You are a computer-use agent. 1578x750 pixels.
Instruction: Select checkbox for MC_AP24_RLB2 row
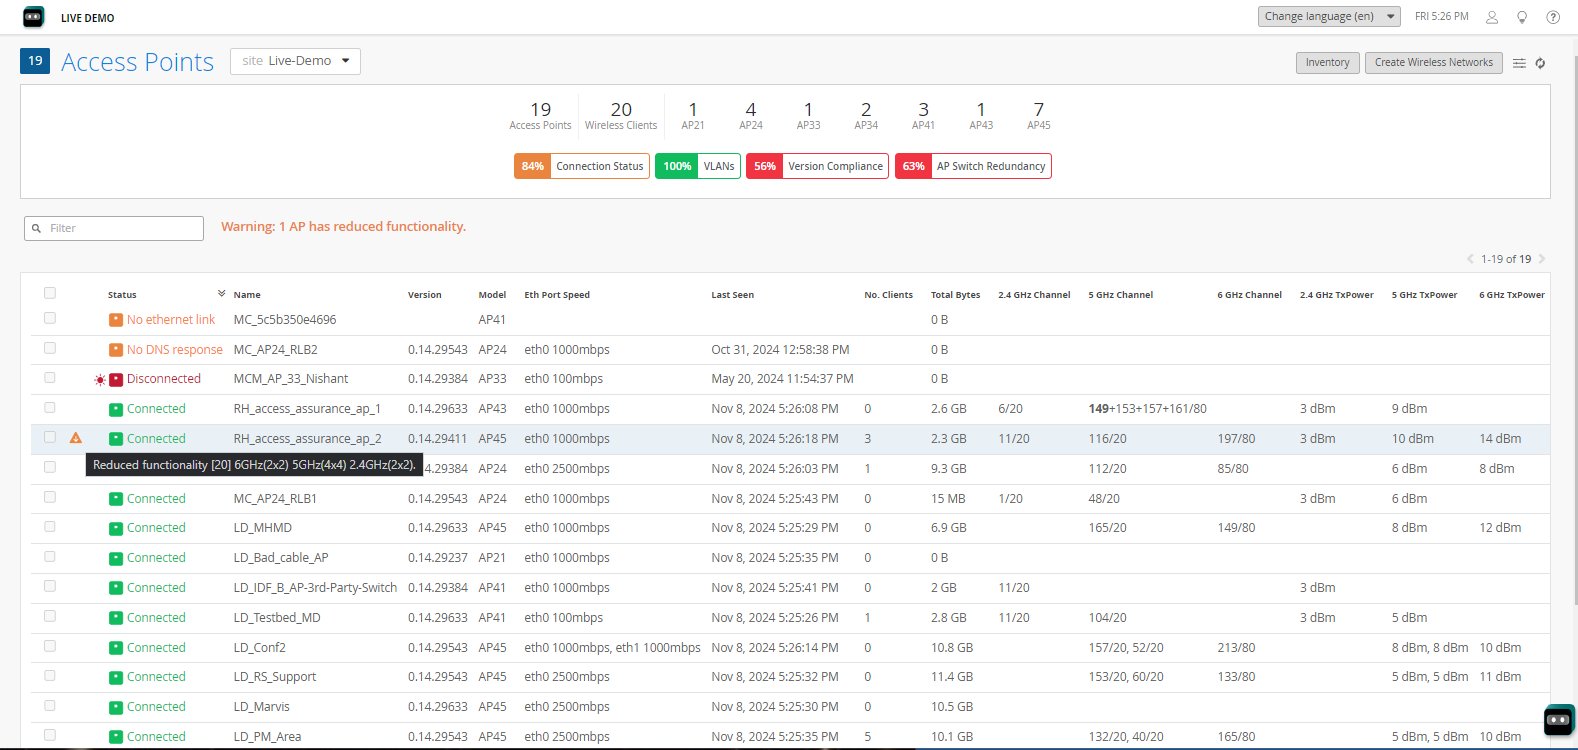click(50, 348)
